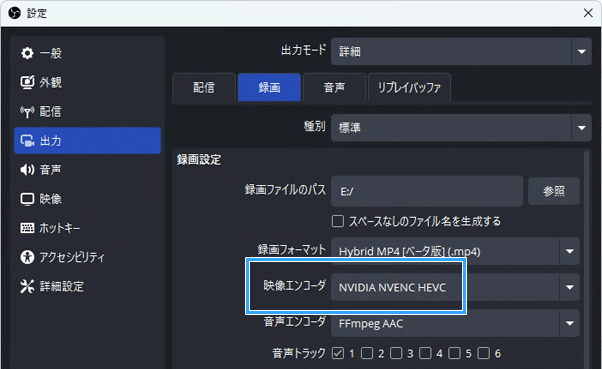This screenshot has width=602, height=369.
Task: Select 出力 in the left sidebar
Action: click(x=88, y=141)
